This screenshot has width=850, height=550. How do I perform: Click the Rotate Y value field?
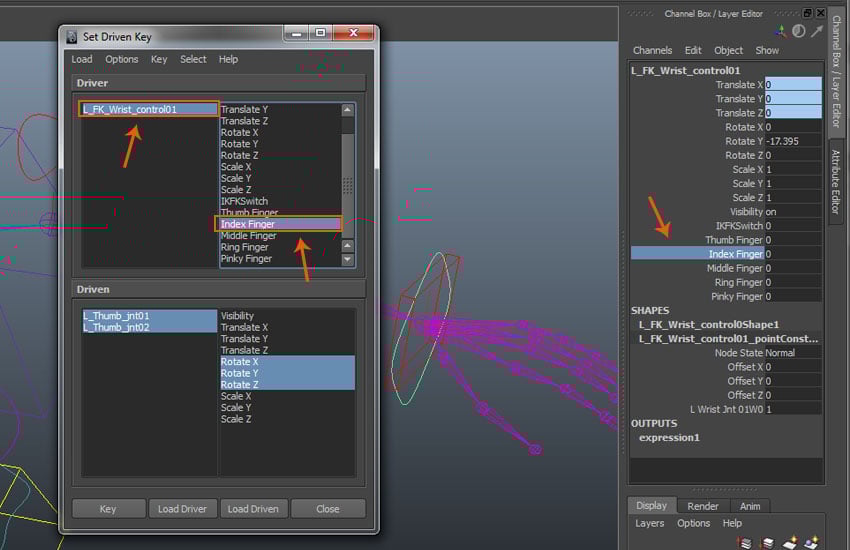[792, 141]
